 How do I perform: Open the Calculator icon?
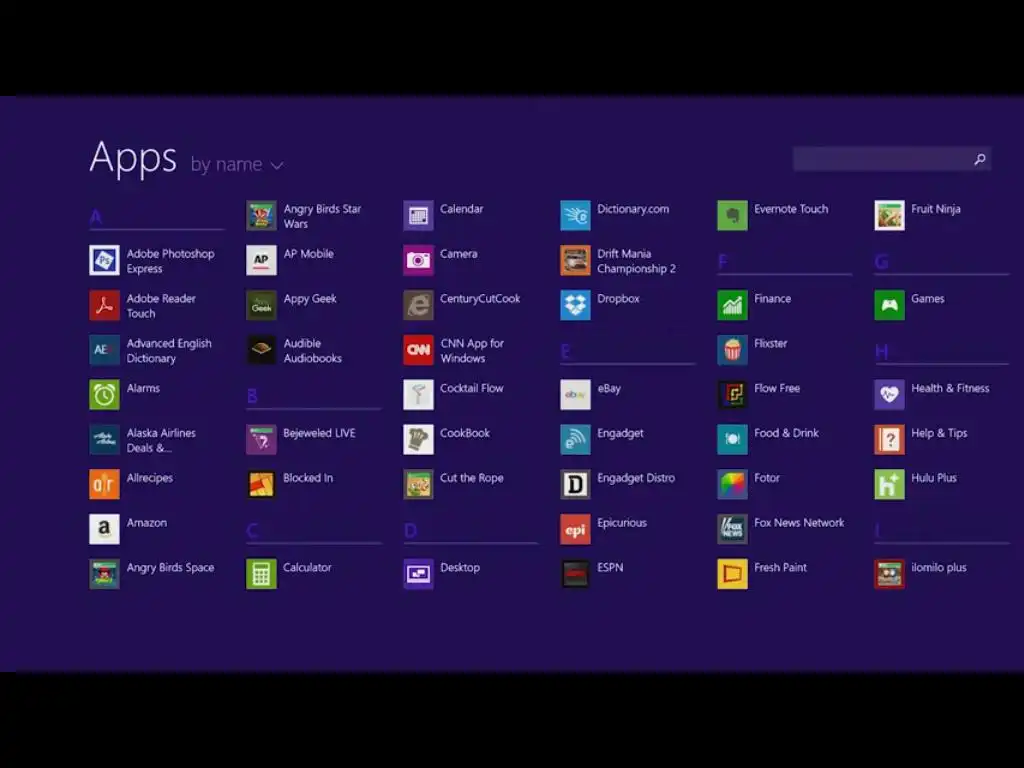(261, 574)
